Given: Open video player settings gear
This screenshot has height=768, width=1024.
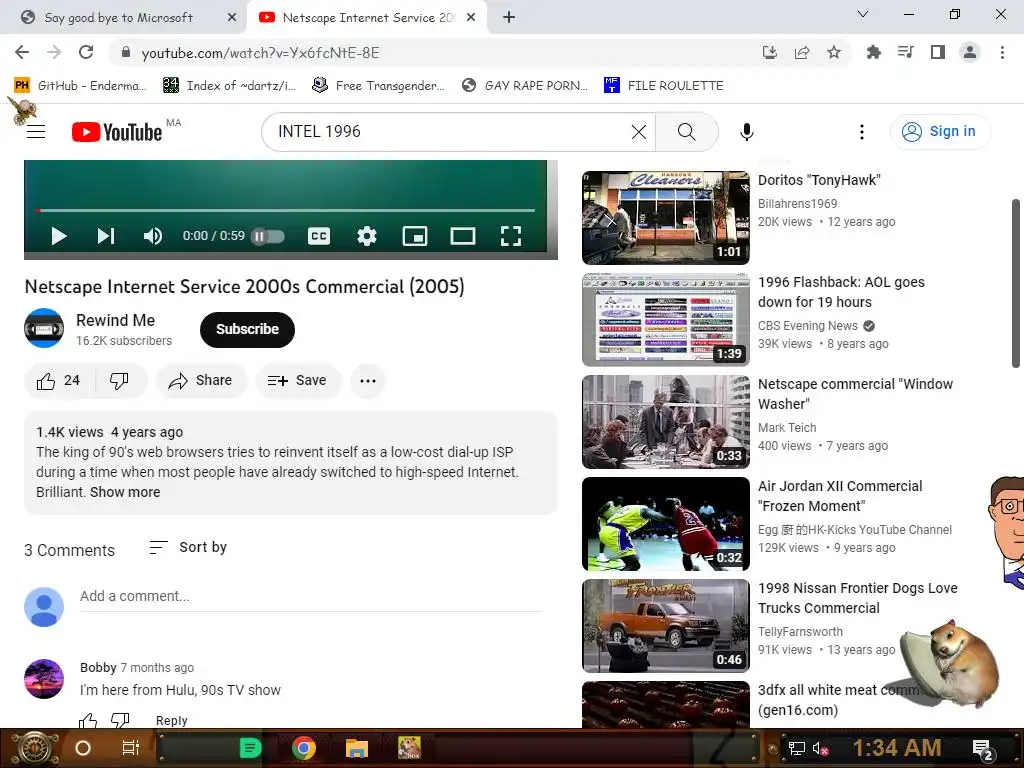Looking at the screenshot, I should pos(367,236).
